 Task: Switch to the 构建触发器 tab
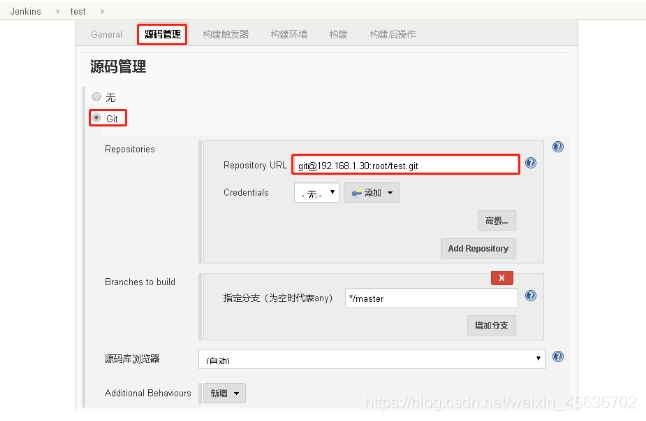[x=226, y=34]
